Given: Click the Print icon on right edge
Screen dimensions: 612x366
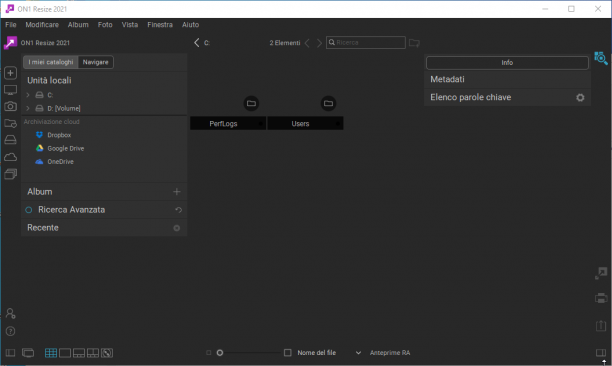Looking at the screenshot, I should (x=601, y=298).
